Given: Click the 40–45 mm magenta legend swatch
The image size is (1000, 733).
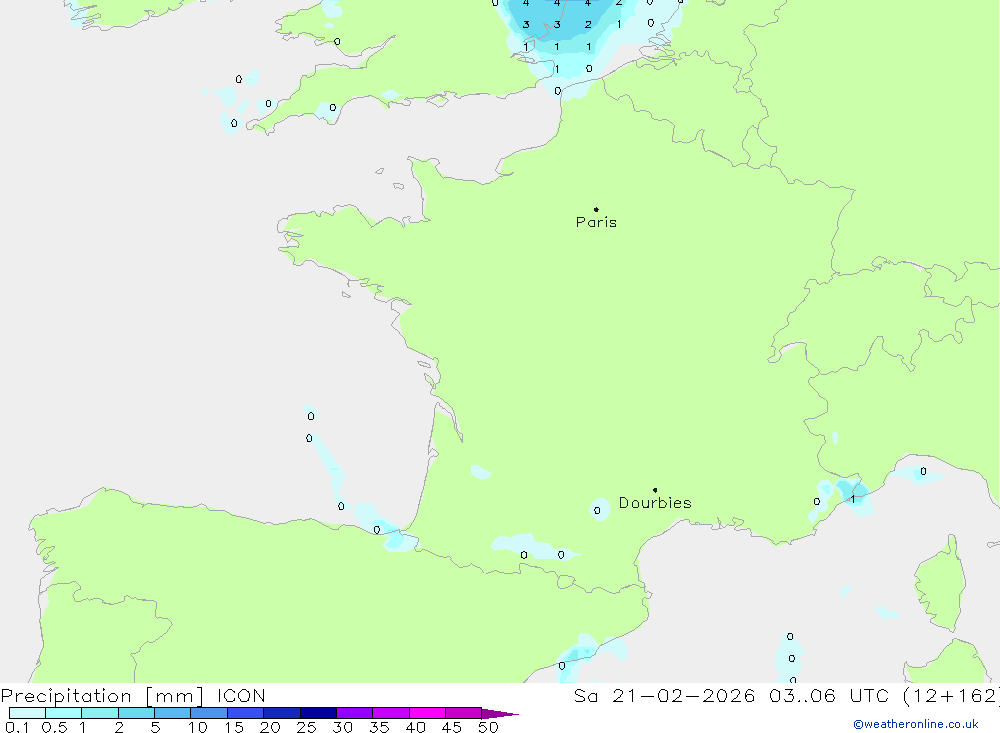Looking at the screenshot, I should (x=427, y=713).
